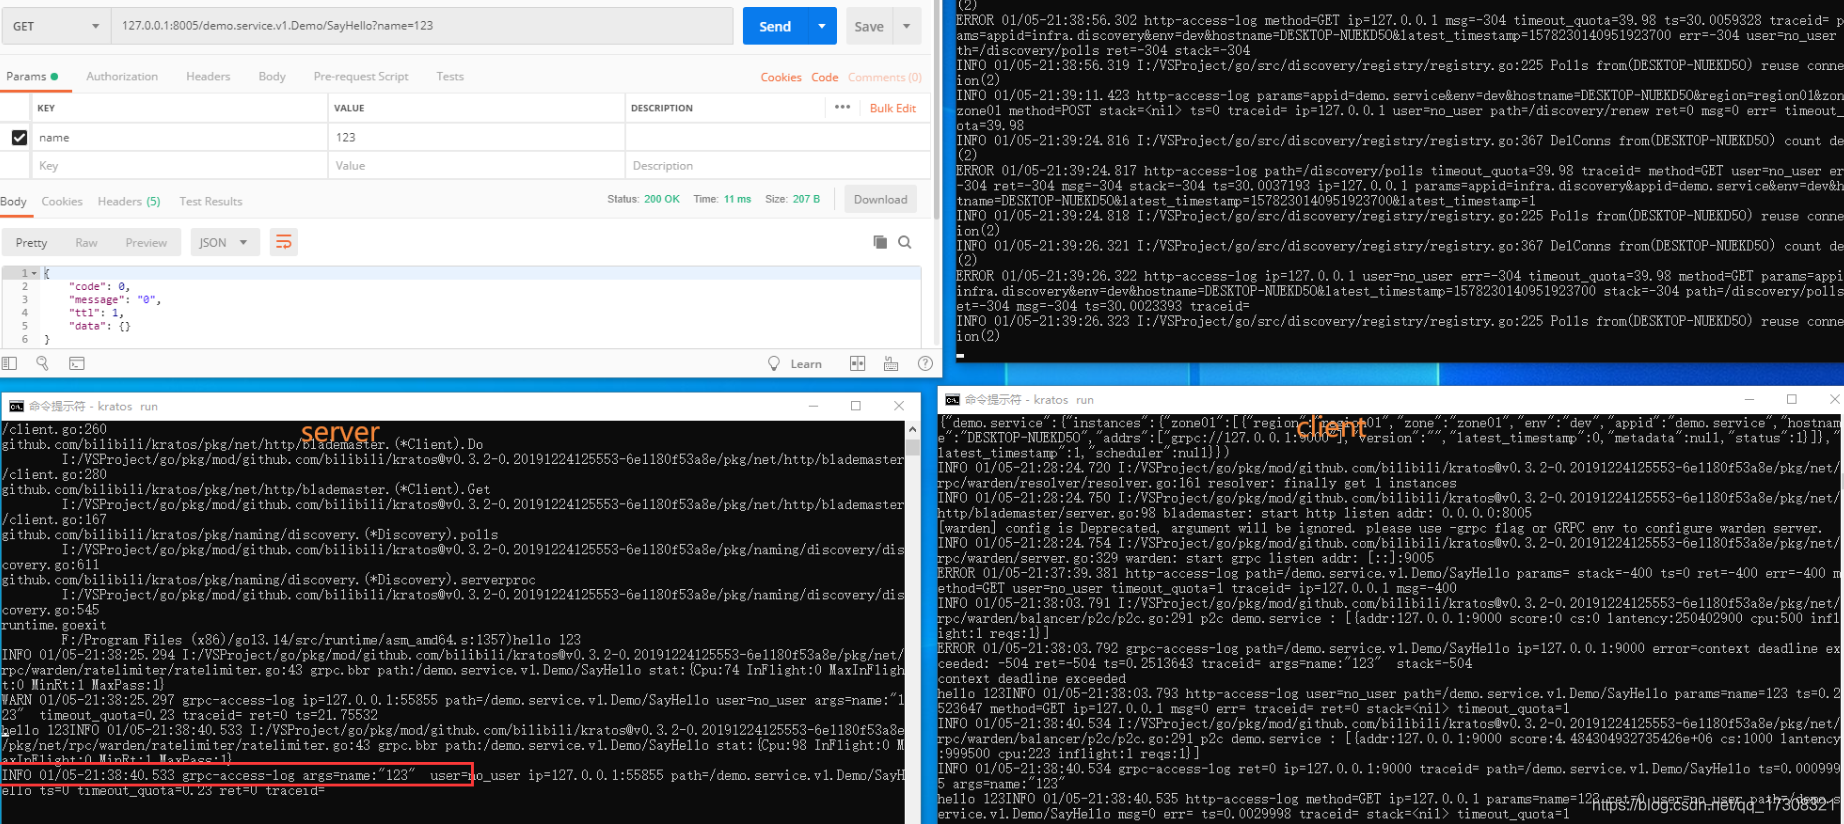1844x824 pixels.
Task: Click the Bulk Edit link
Action: coord(893,108)
